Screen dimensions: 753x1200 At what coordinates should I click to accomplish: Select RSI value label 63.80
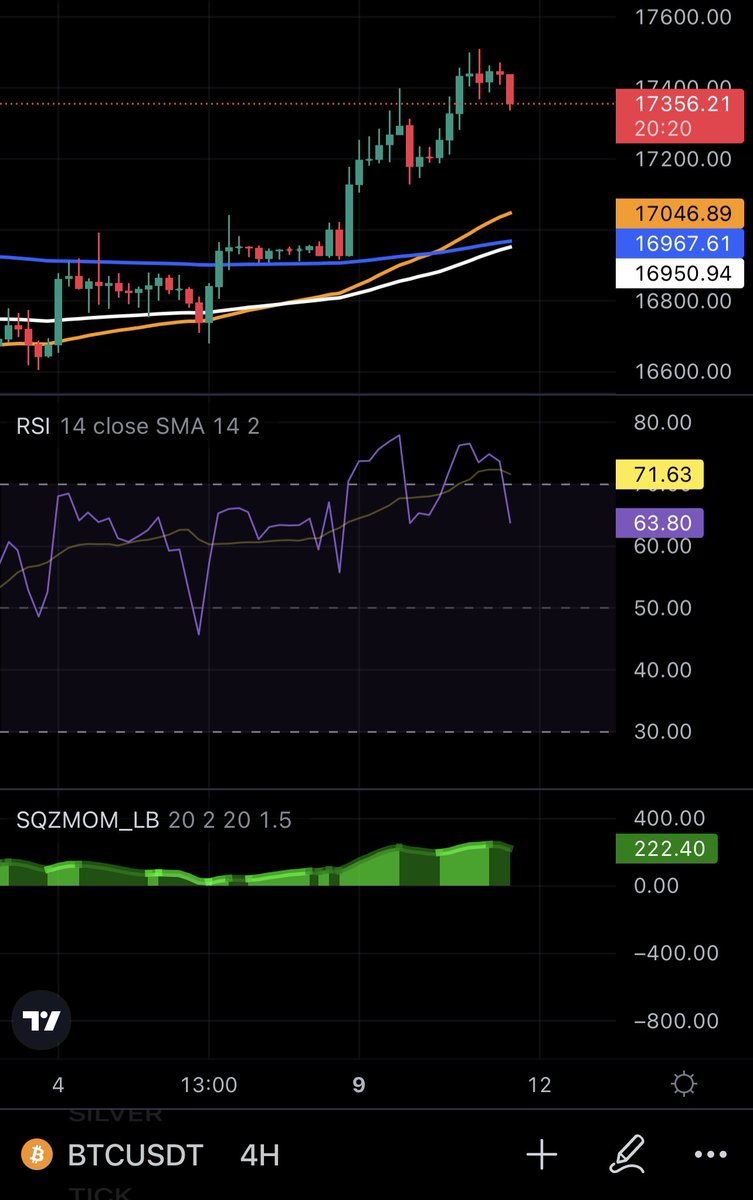pos(660,522)
